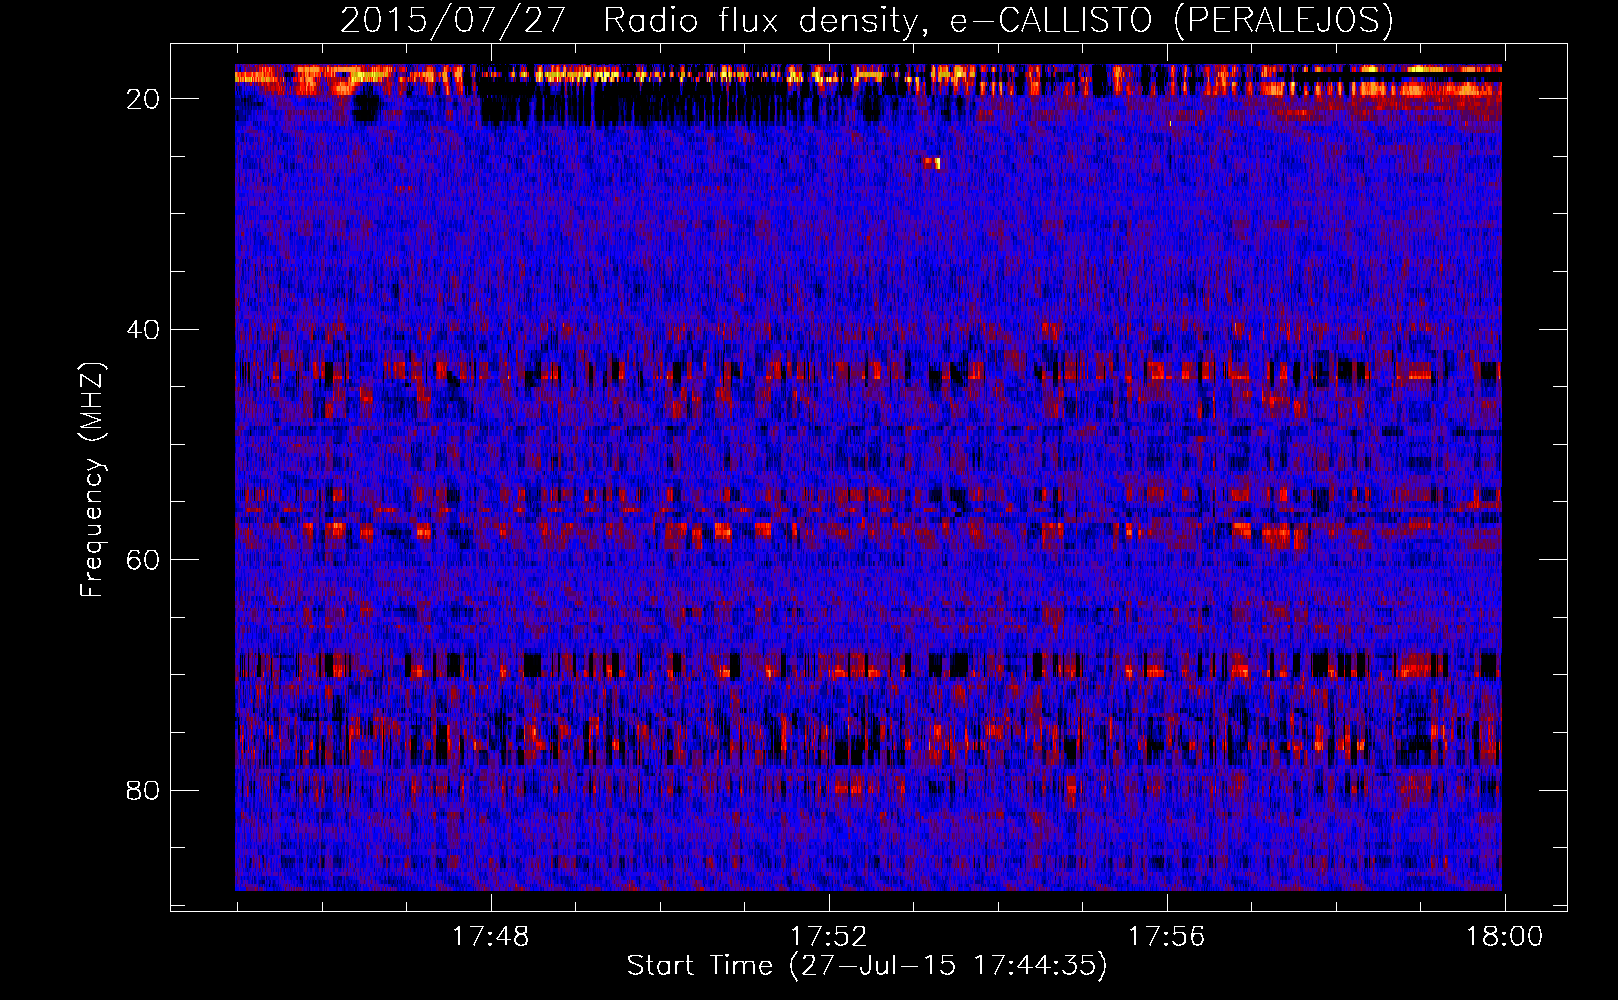Click the "Start Time (27-Jul-15 17:44:35)" axis label
1618x1000 pixels.
pyautogui.click(x=867, y=966)
